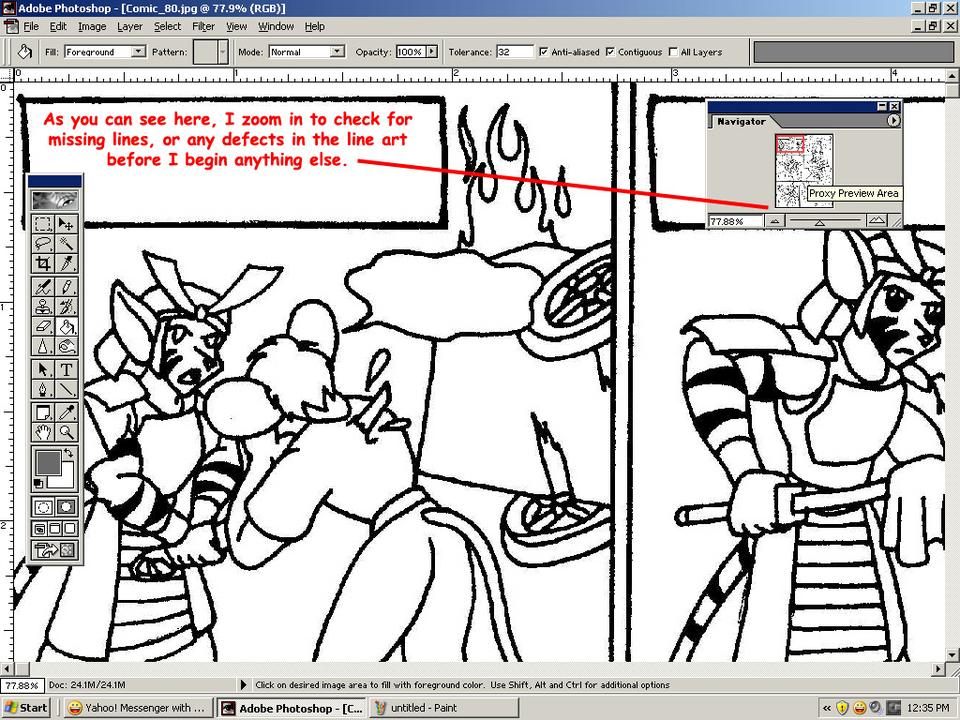Open the Select menu

pyautogui.click(x=167, y=26)
